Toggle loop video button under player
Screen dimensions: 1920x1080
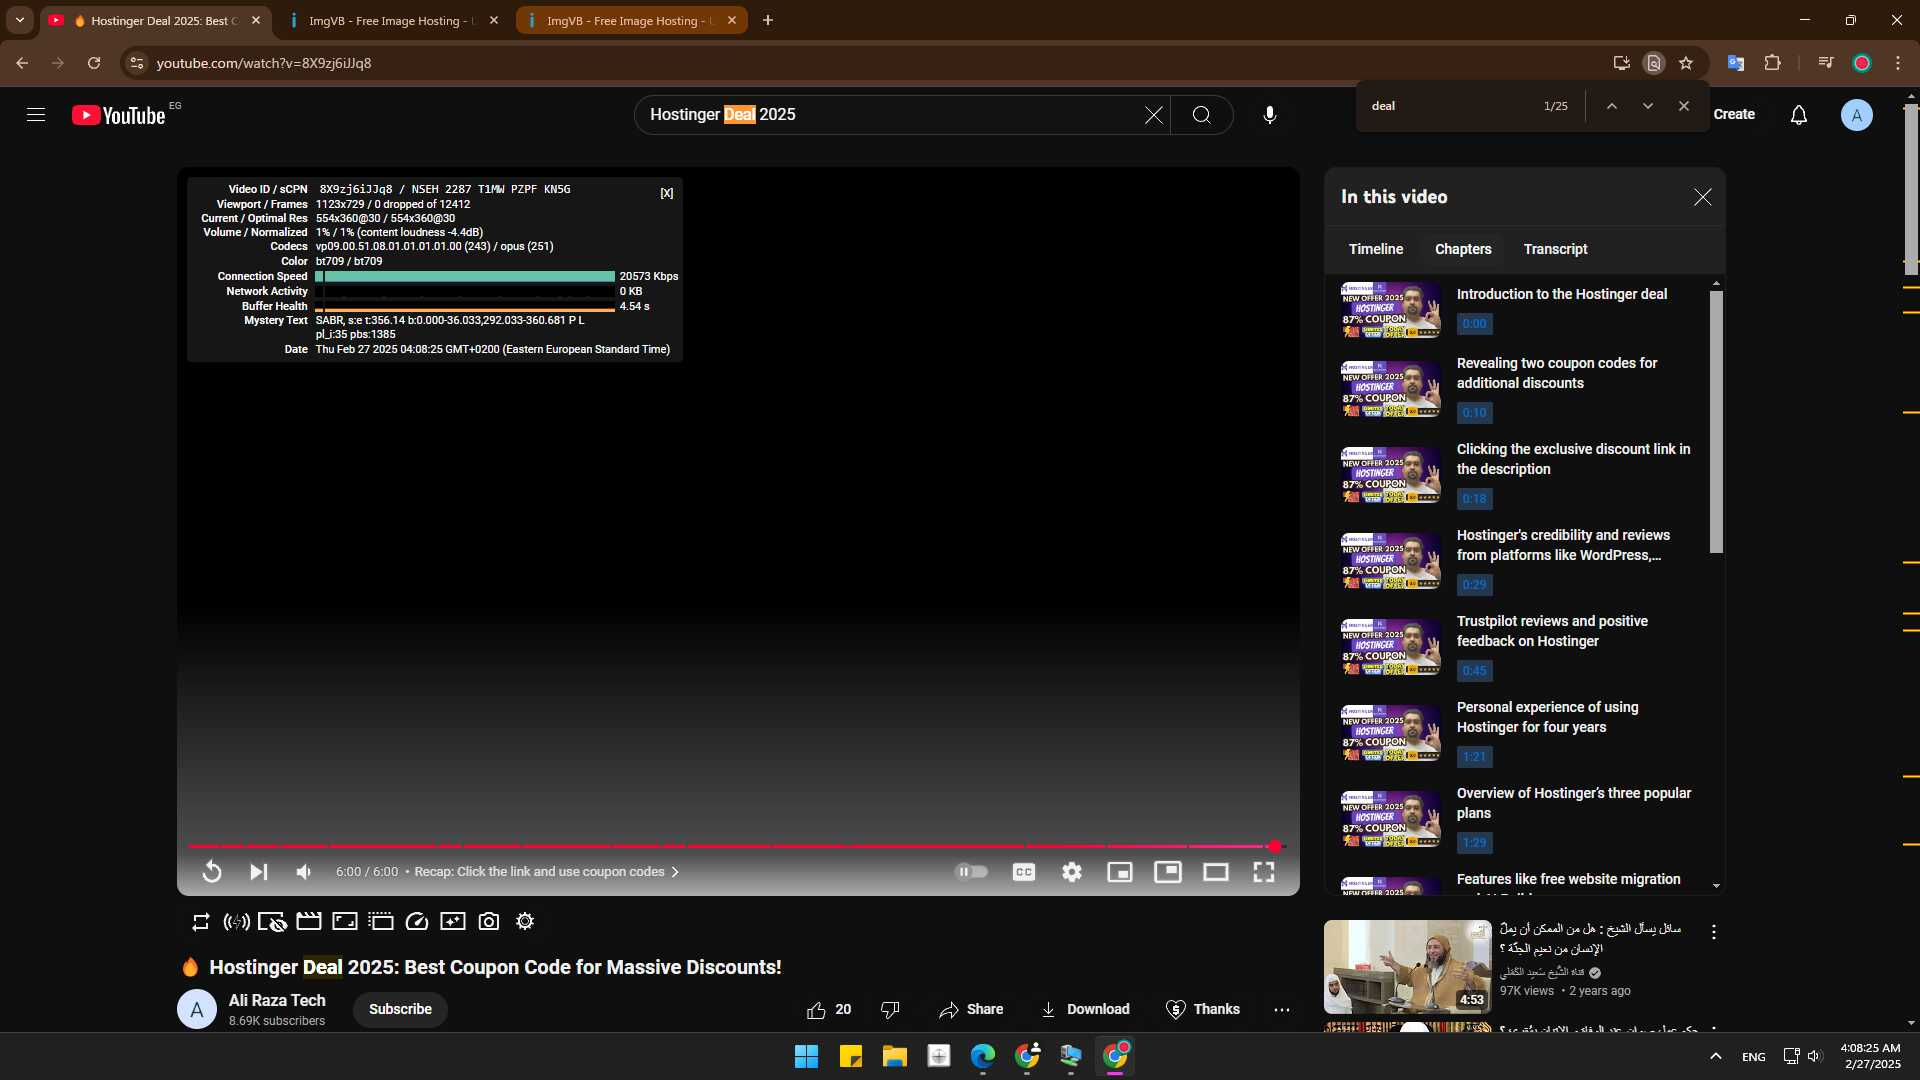pos(200,922)
